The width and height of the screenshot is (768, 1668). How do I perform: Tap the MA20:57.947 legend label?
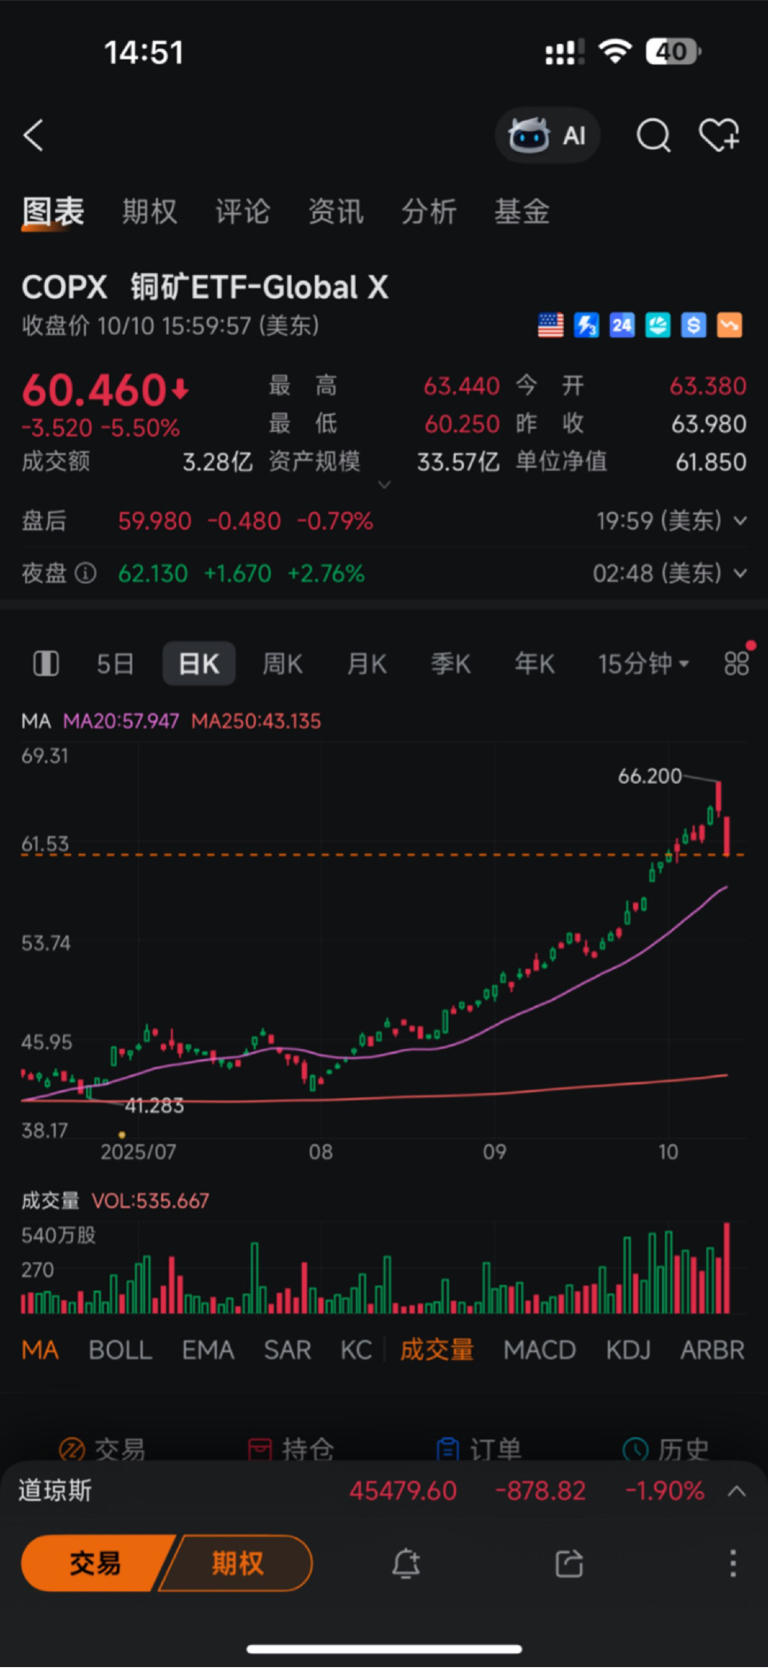pos(121,721)
